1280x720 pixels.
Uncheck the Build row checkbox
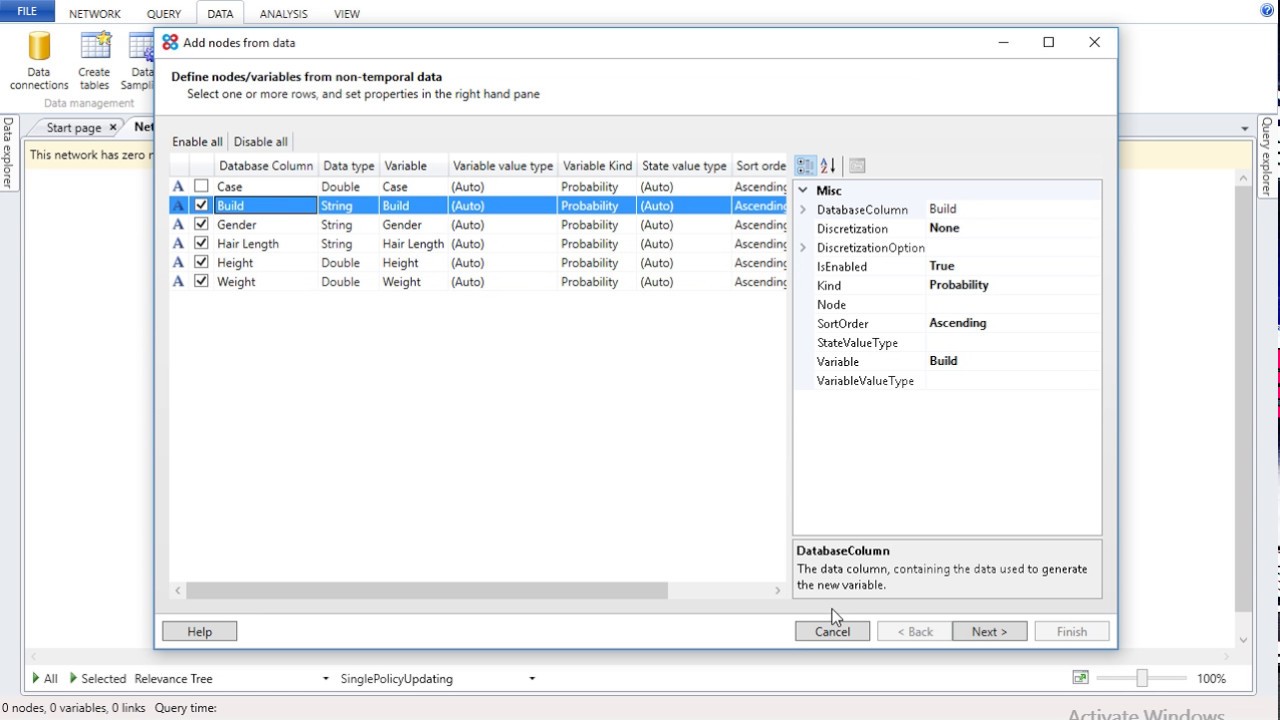pos(201,206)
